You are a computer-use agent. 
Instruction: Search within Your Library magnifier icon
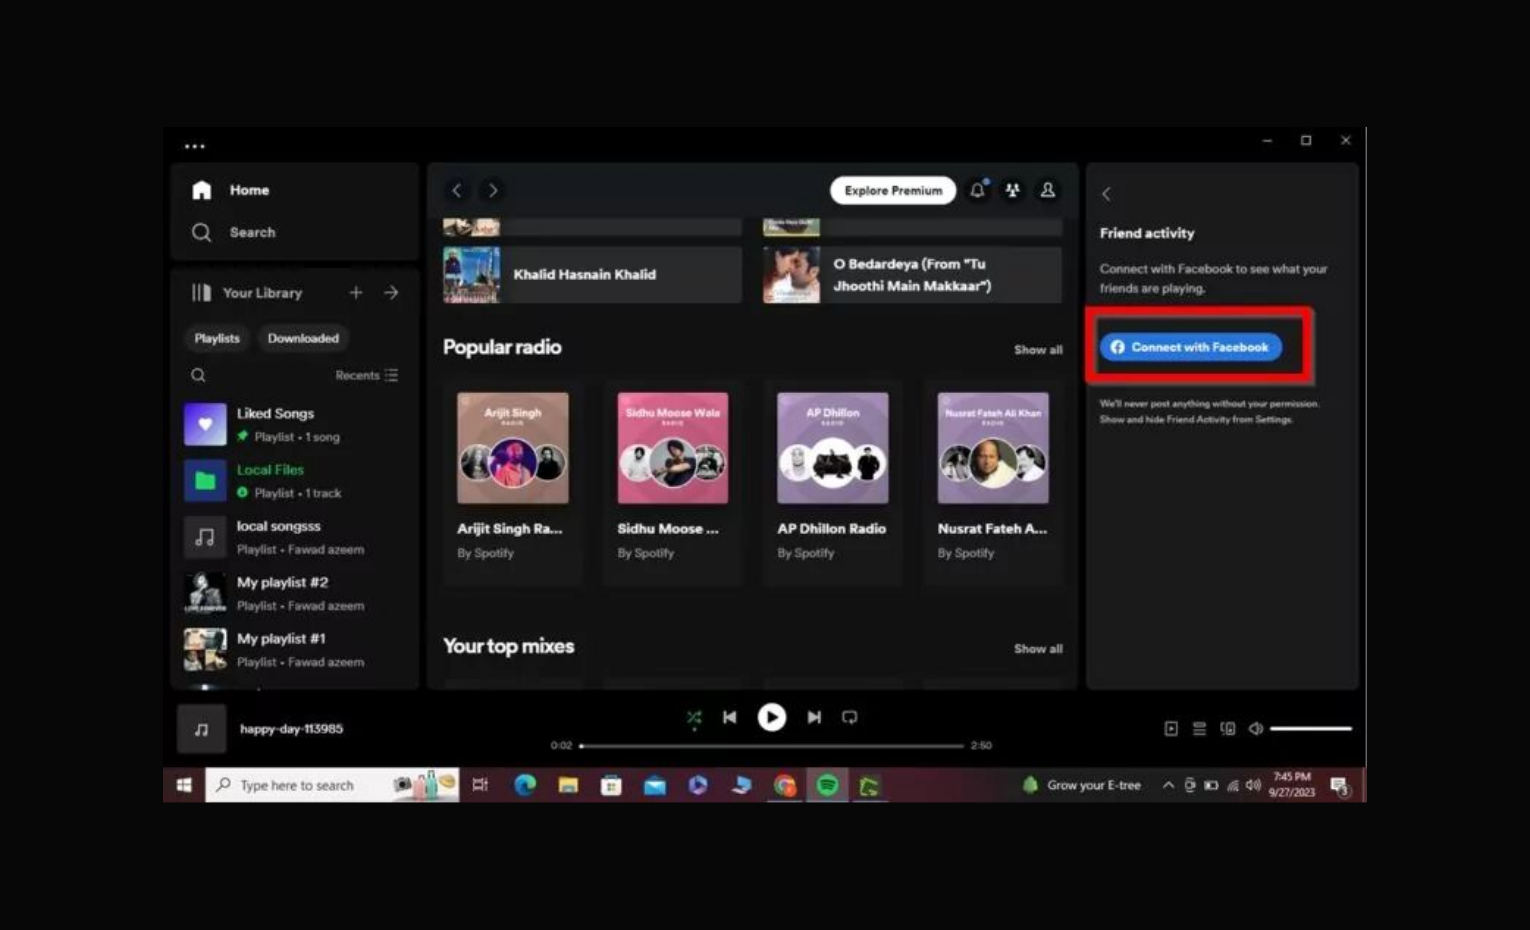(198, 375)
